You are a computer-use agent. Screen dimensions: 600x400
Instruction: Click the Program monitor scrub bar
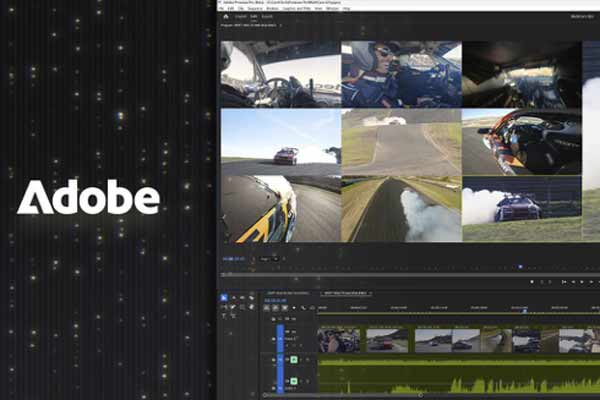409,275
